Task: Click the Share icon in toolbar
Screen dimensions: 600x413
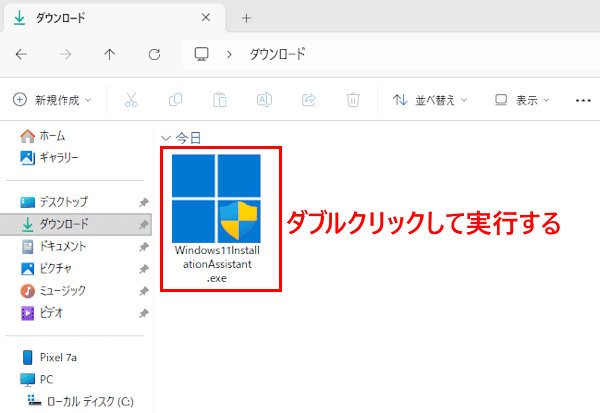Action: click(309, 100)
